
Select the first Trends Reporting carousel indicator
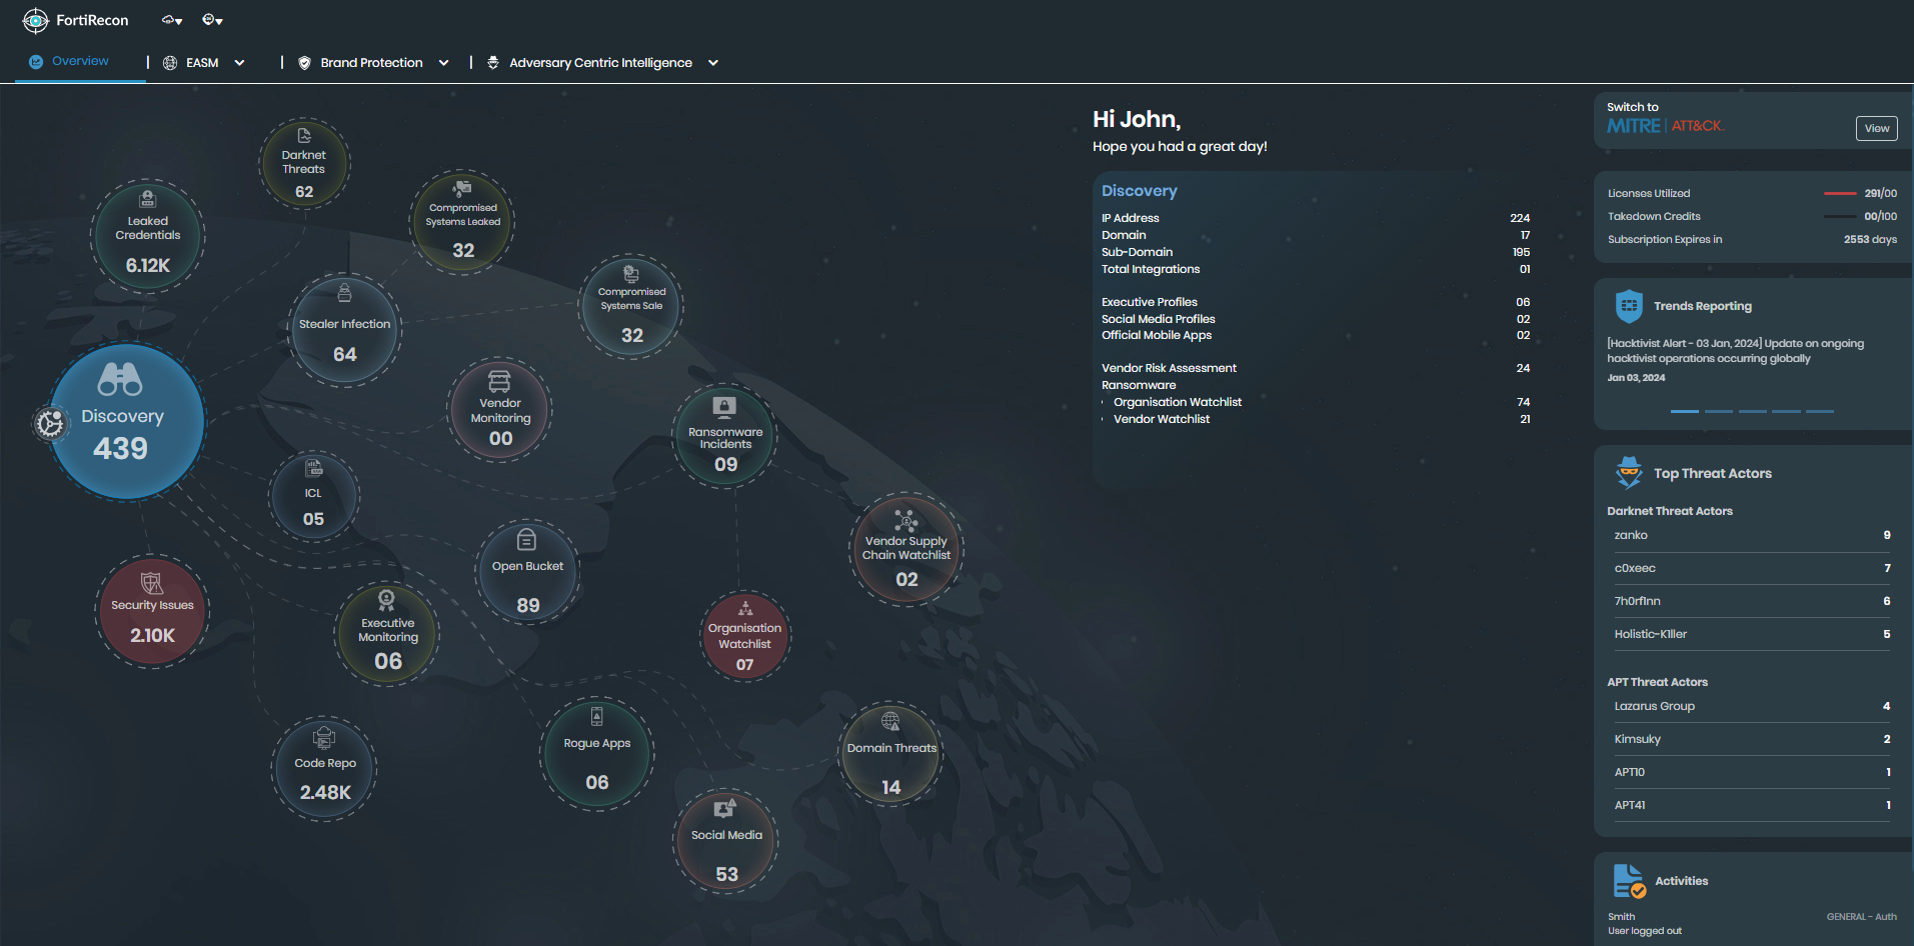tap(1684, 411)
